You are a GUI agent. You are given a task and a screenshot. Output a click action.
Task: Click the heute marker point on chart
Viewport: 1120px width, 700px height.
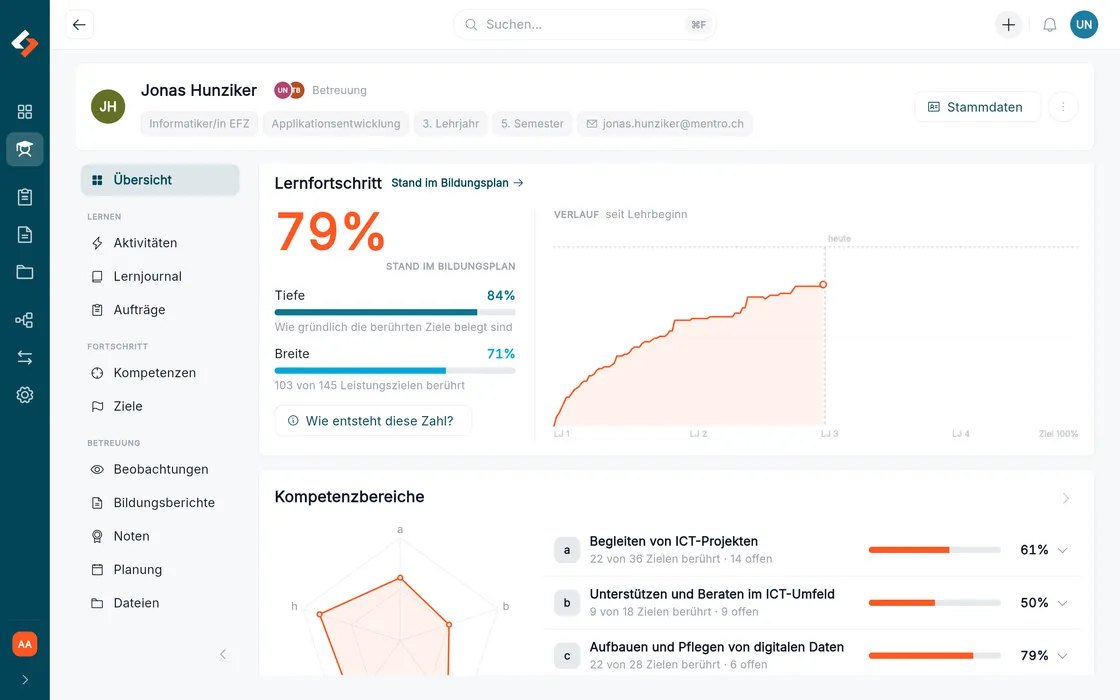824,284
